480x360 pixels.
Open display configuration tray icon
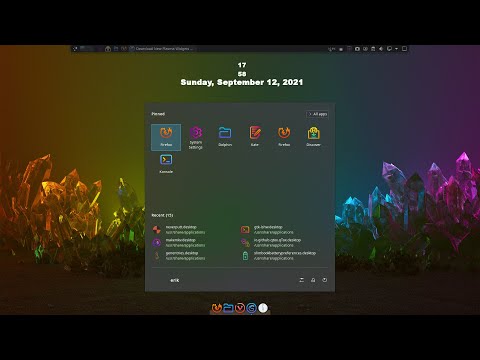389,49
